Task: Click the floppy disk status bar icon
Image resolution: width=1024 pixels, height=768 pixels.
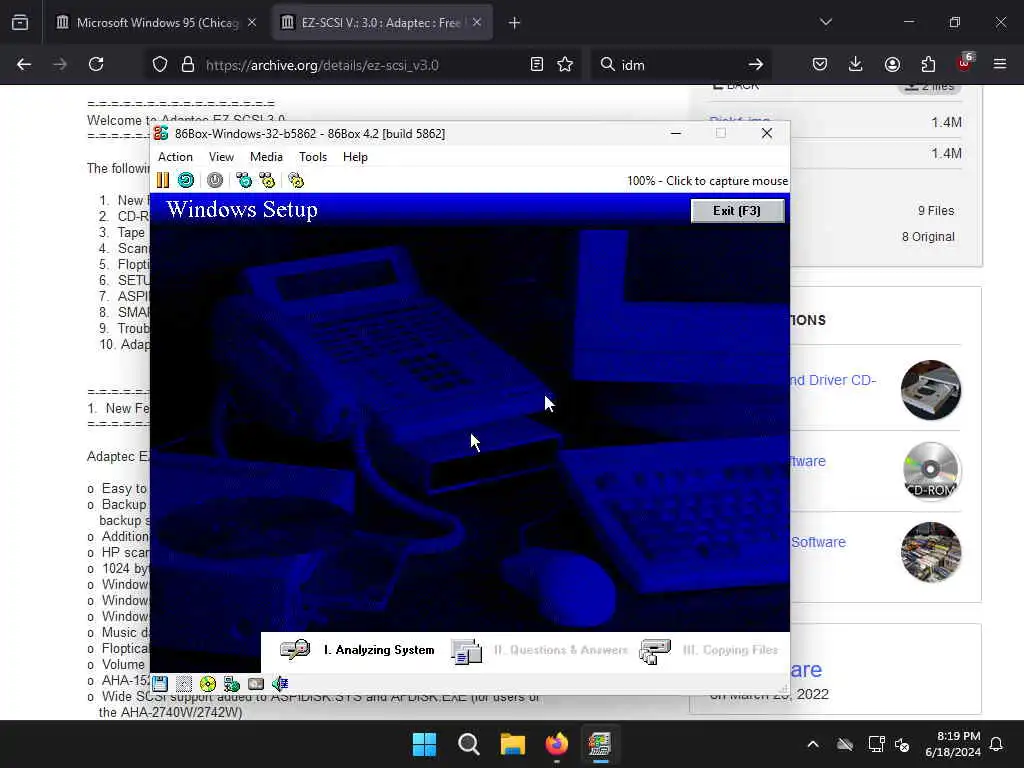Action: pyautogui.click(x=160, y=684)
